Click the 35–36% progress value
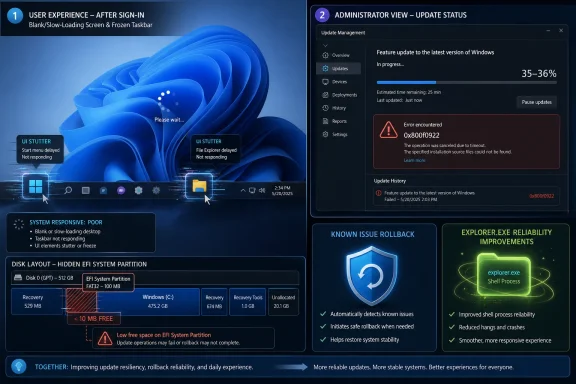 click(x=539, y=73)
